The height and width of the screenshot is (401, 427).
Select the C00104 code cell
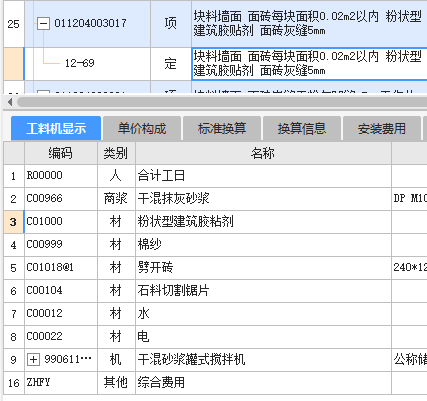pyautogui.click(x=61, y=291)
